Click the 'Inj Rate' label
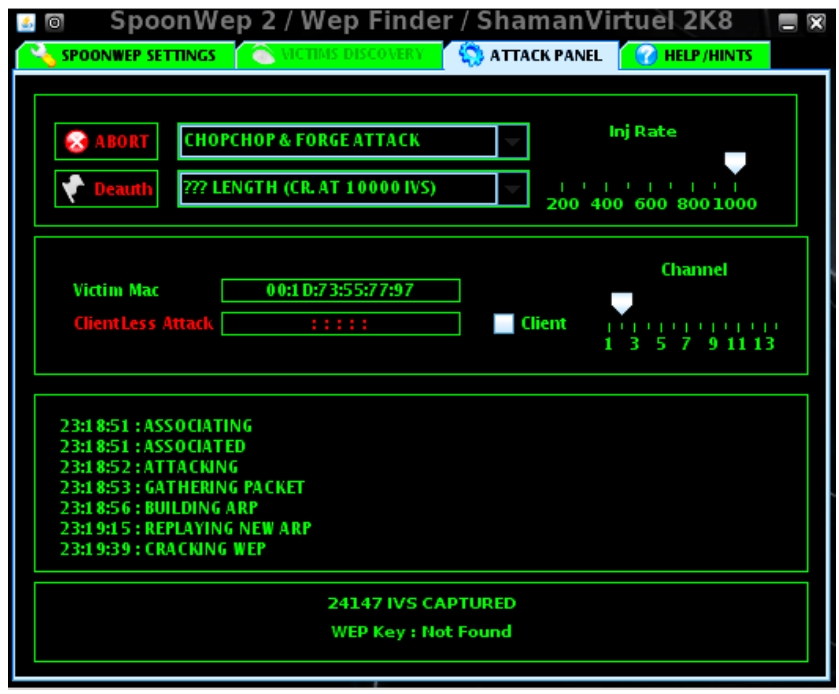 (643, 132)
